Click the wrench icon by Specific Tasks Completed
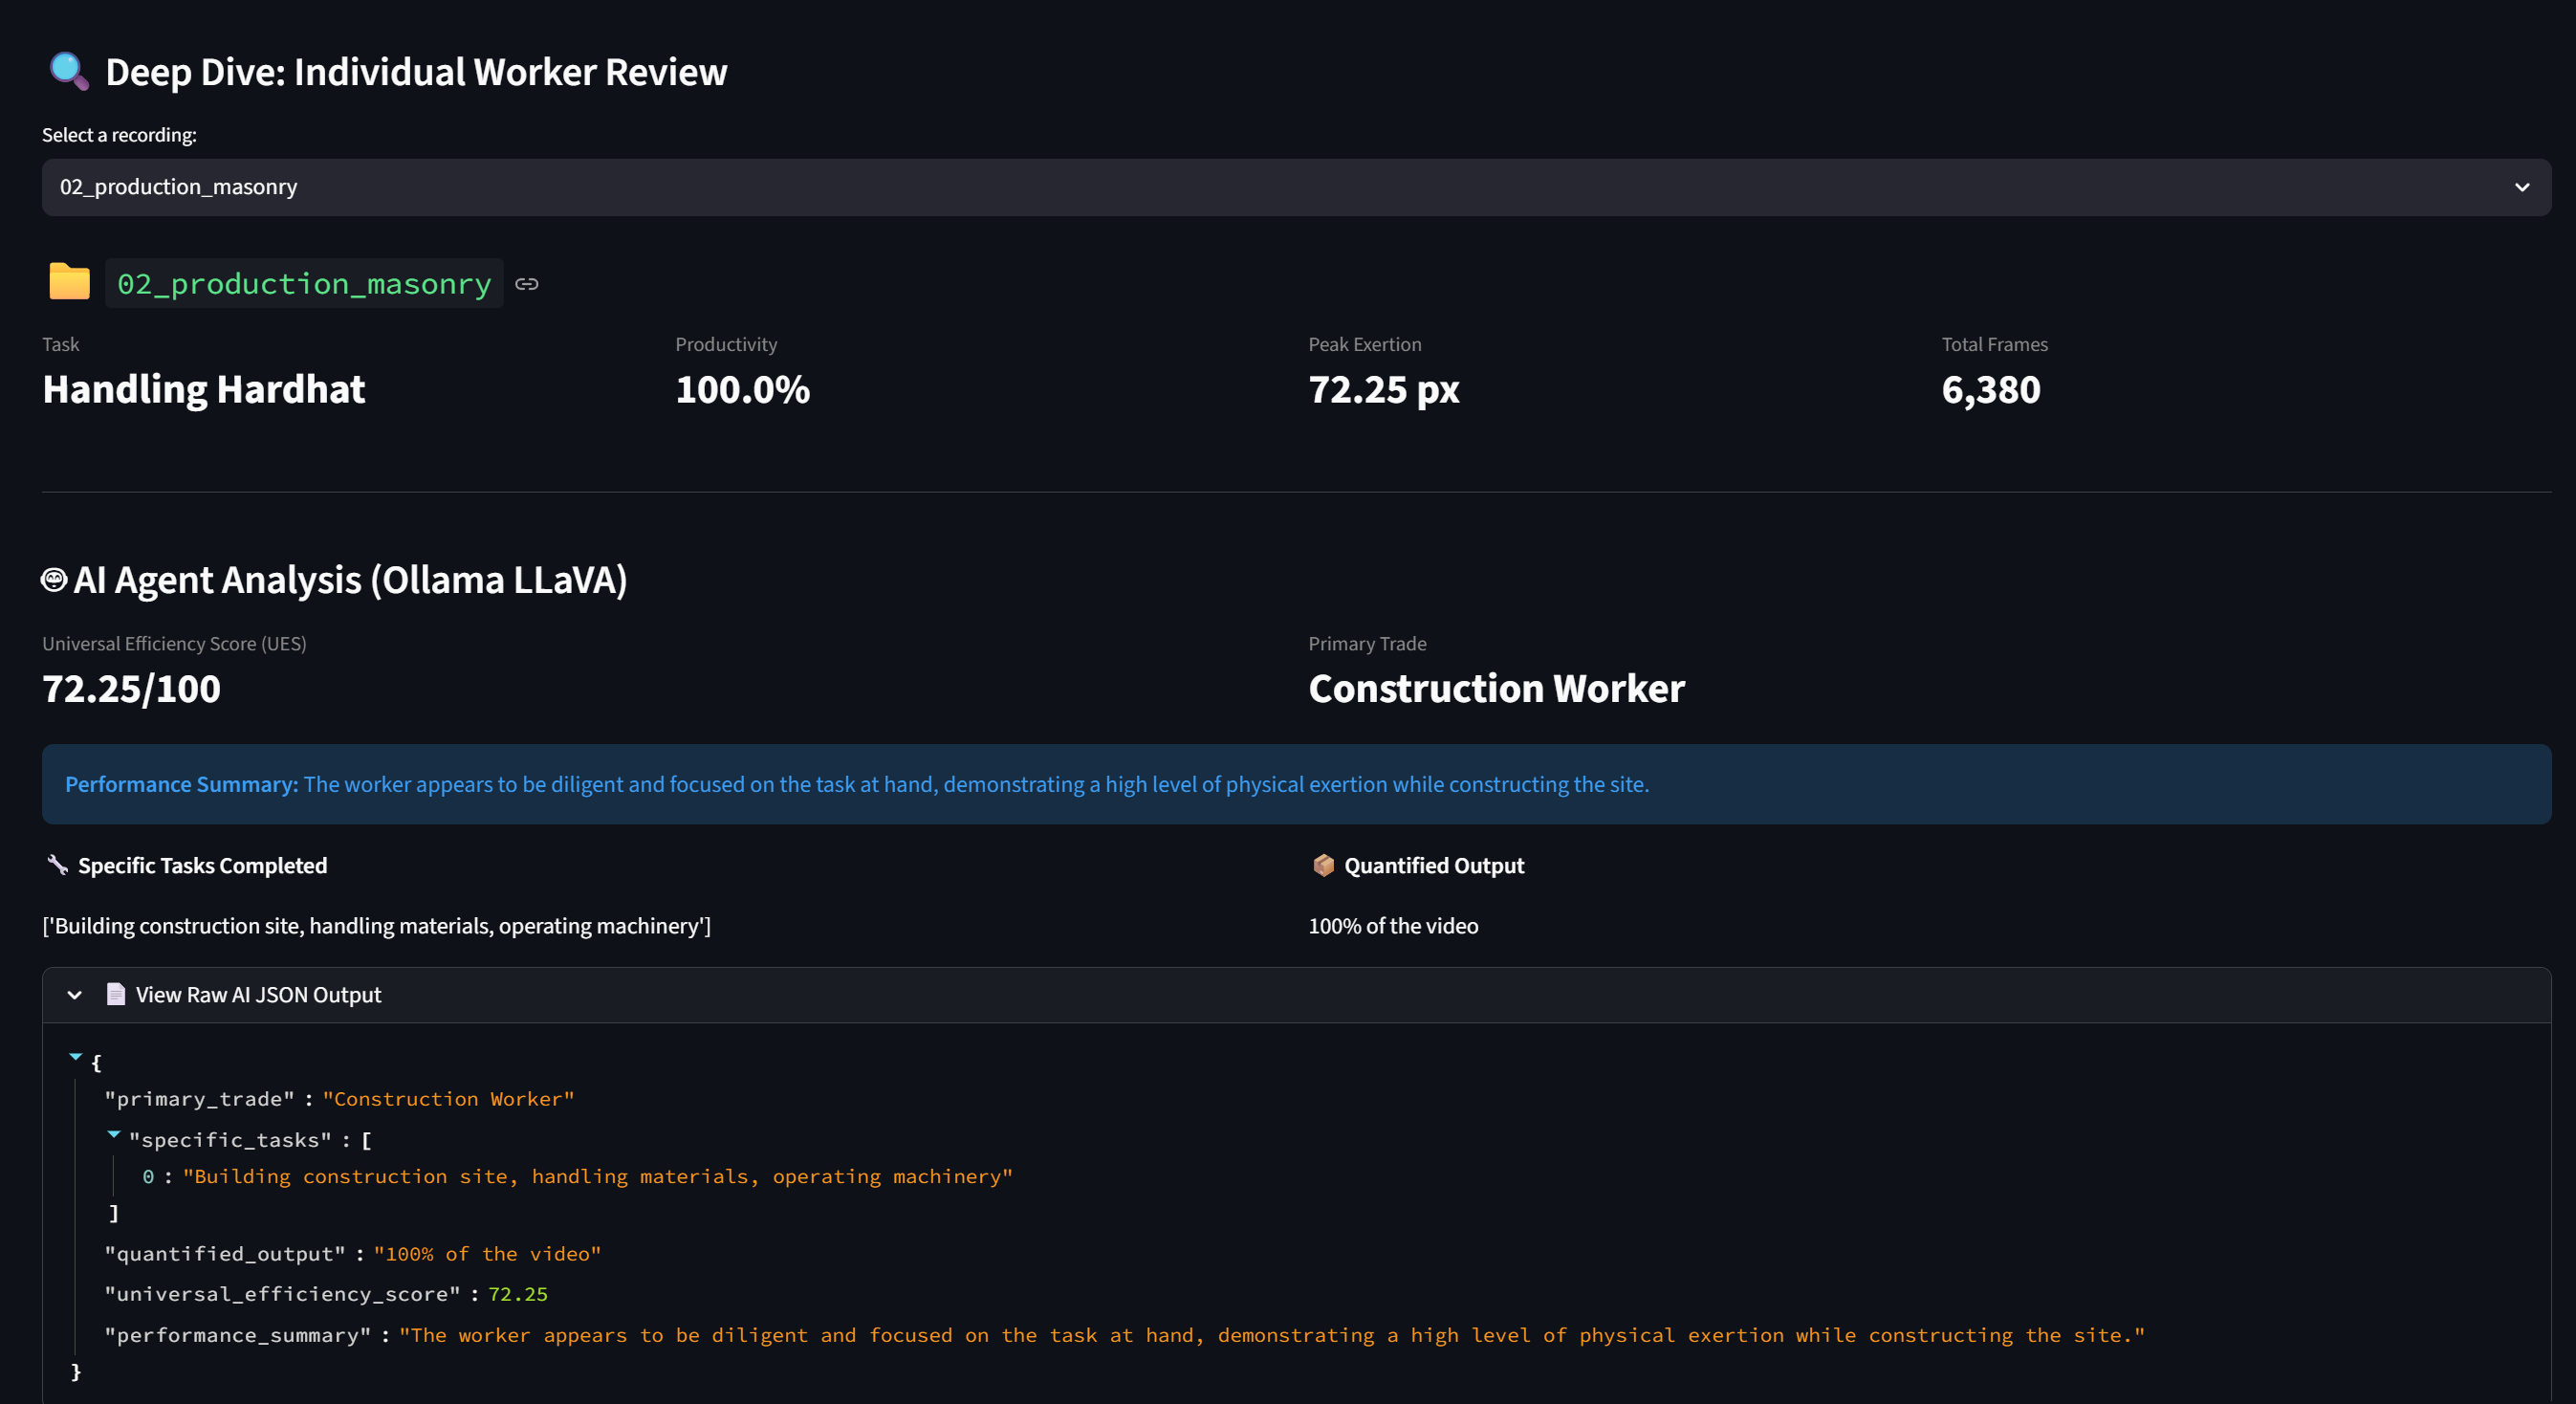The height and width of the screenshot is (1404, 2576). 57,865
